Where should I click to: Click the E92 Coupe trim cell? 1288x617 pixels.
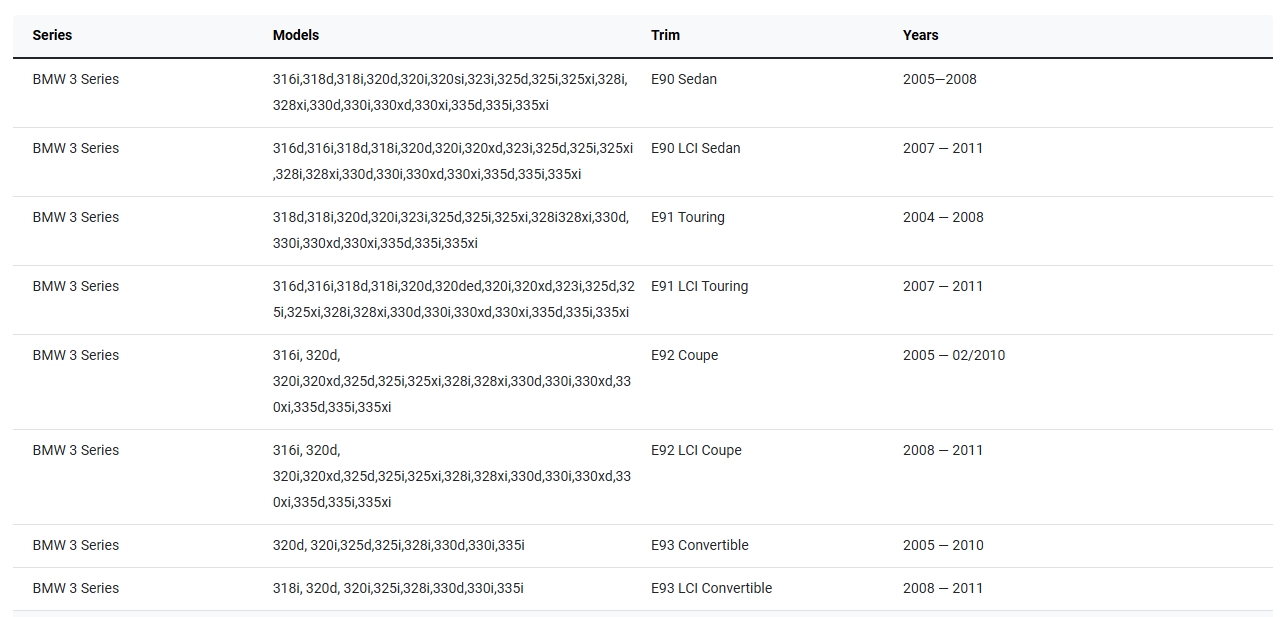684,355
